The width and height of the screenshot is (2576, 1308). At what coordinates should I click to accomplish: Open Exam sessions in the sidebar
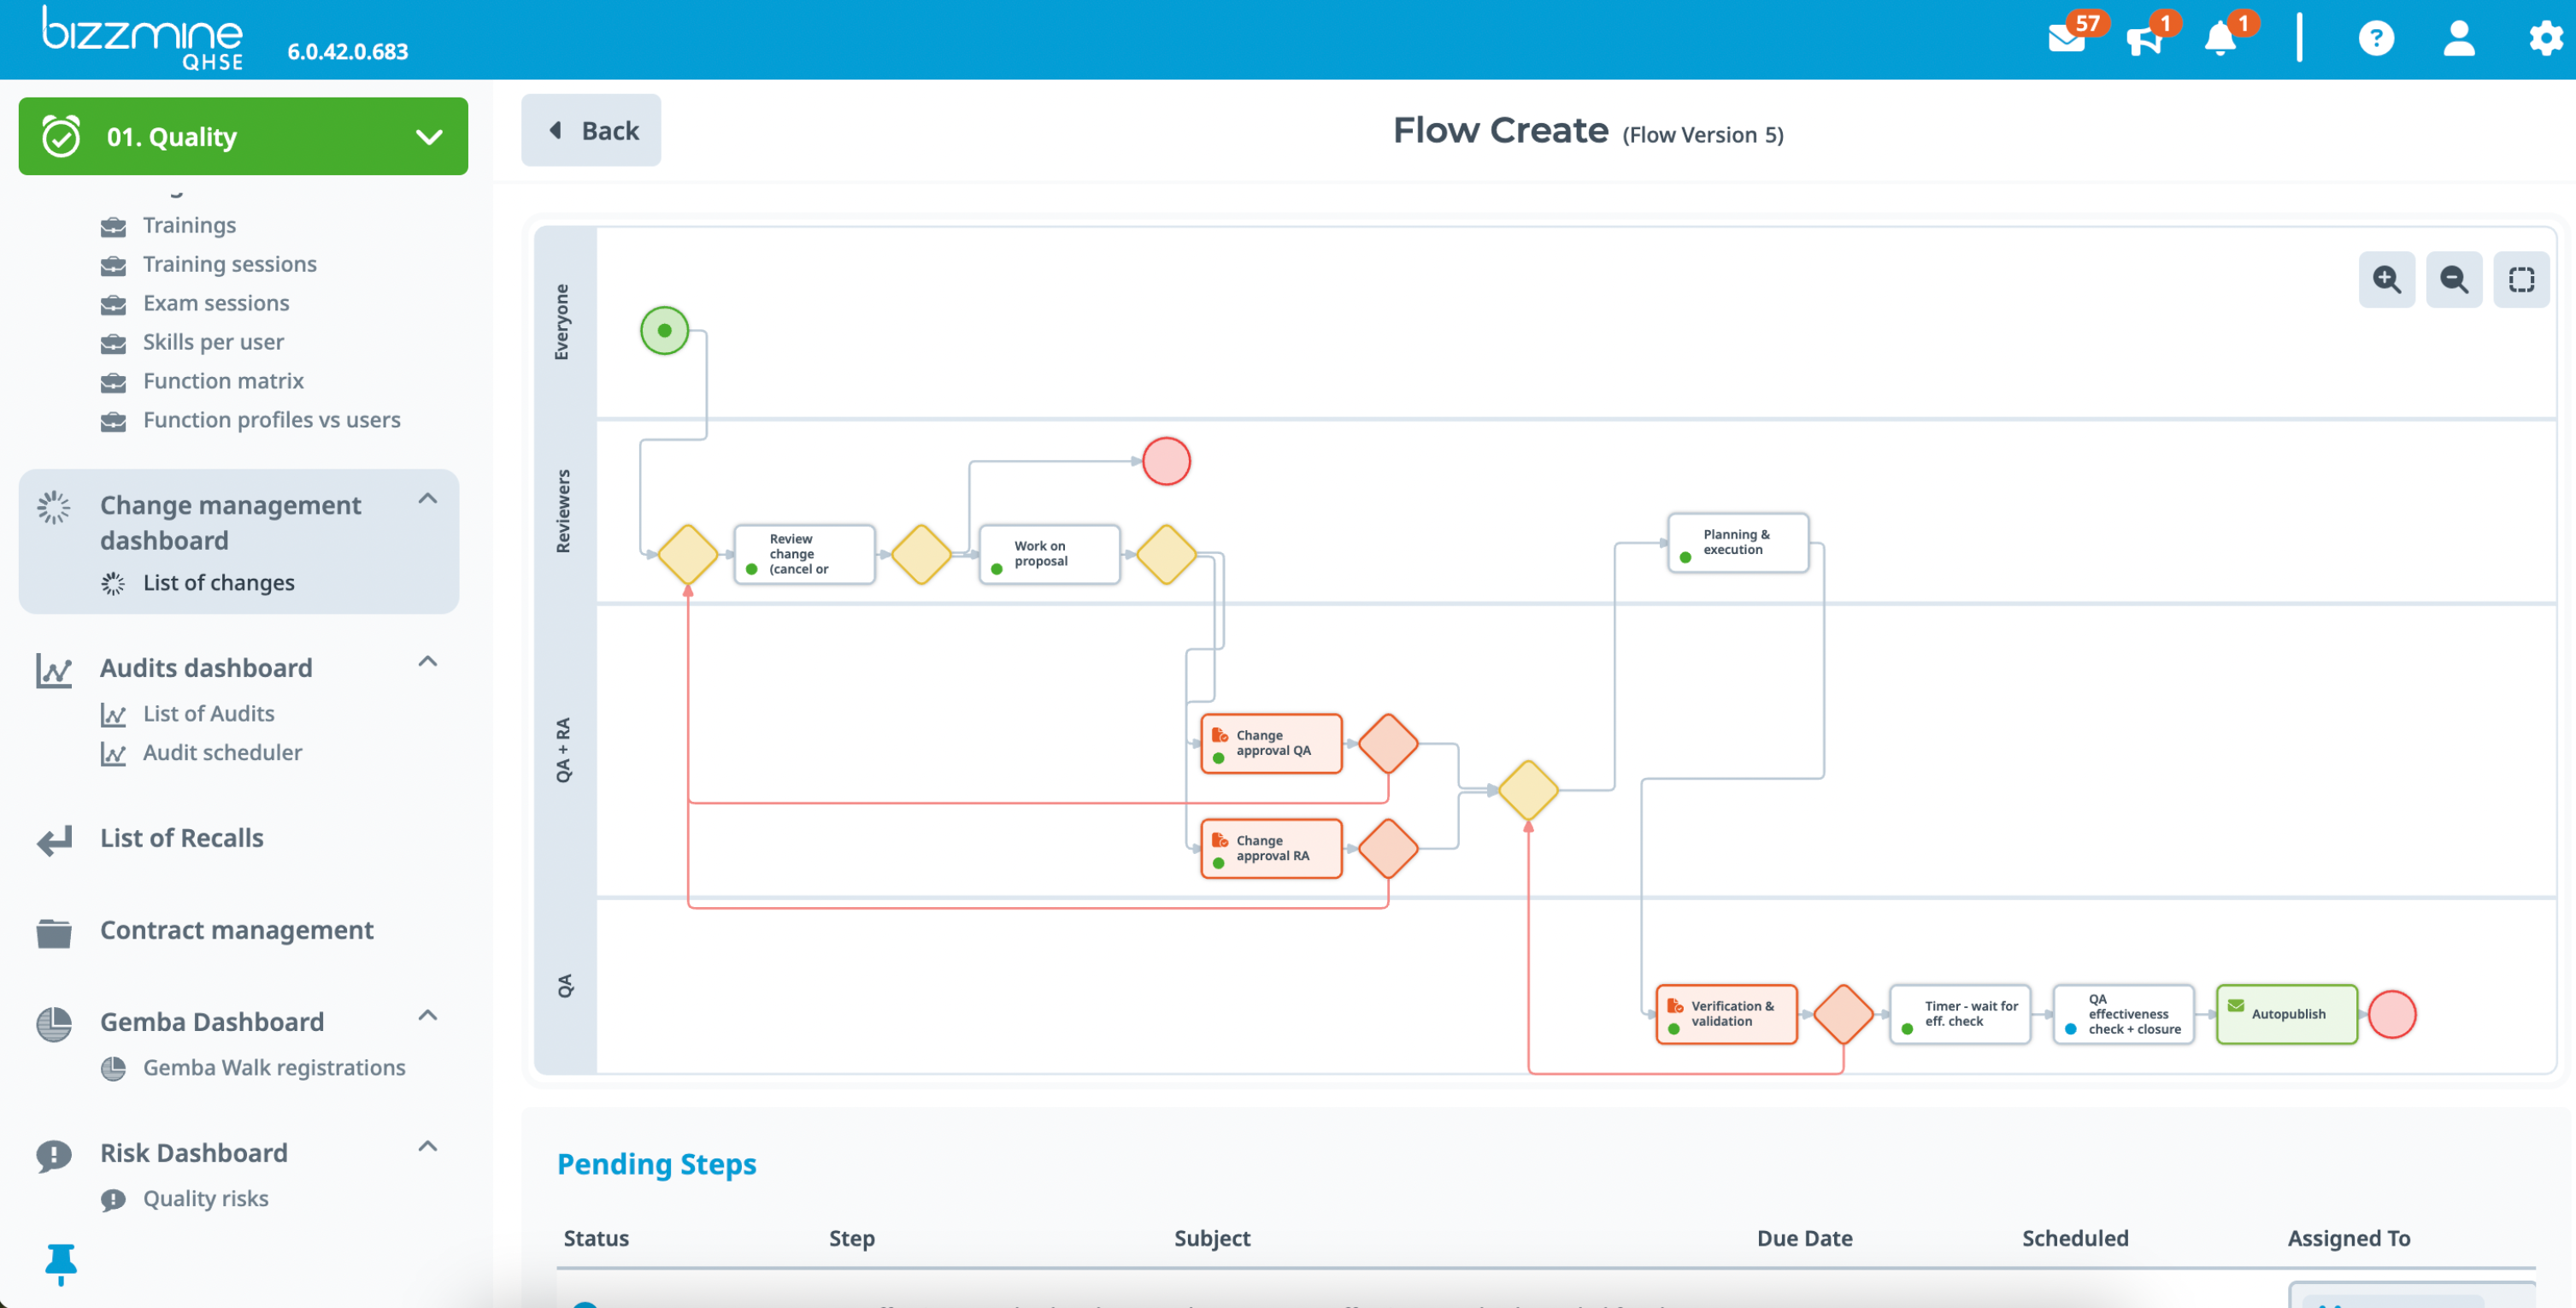point(215,303)
